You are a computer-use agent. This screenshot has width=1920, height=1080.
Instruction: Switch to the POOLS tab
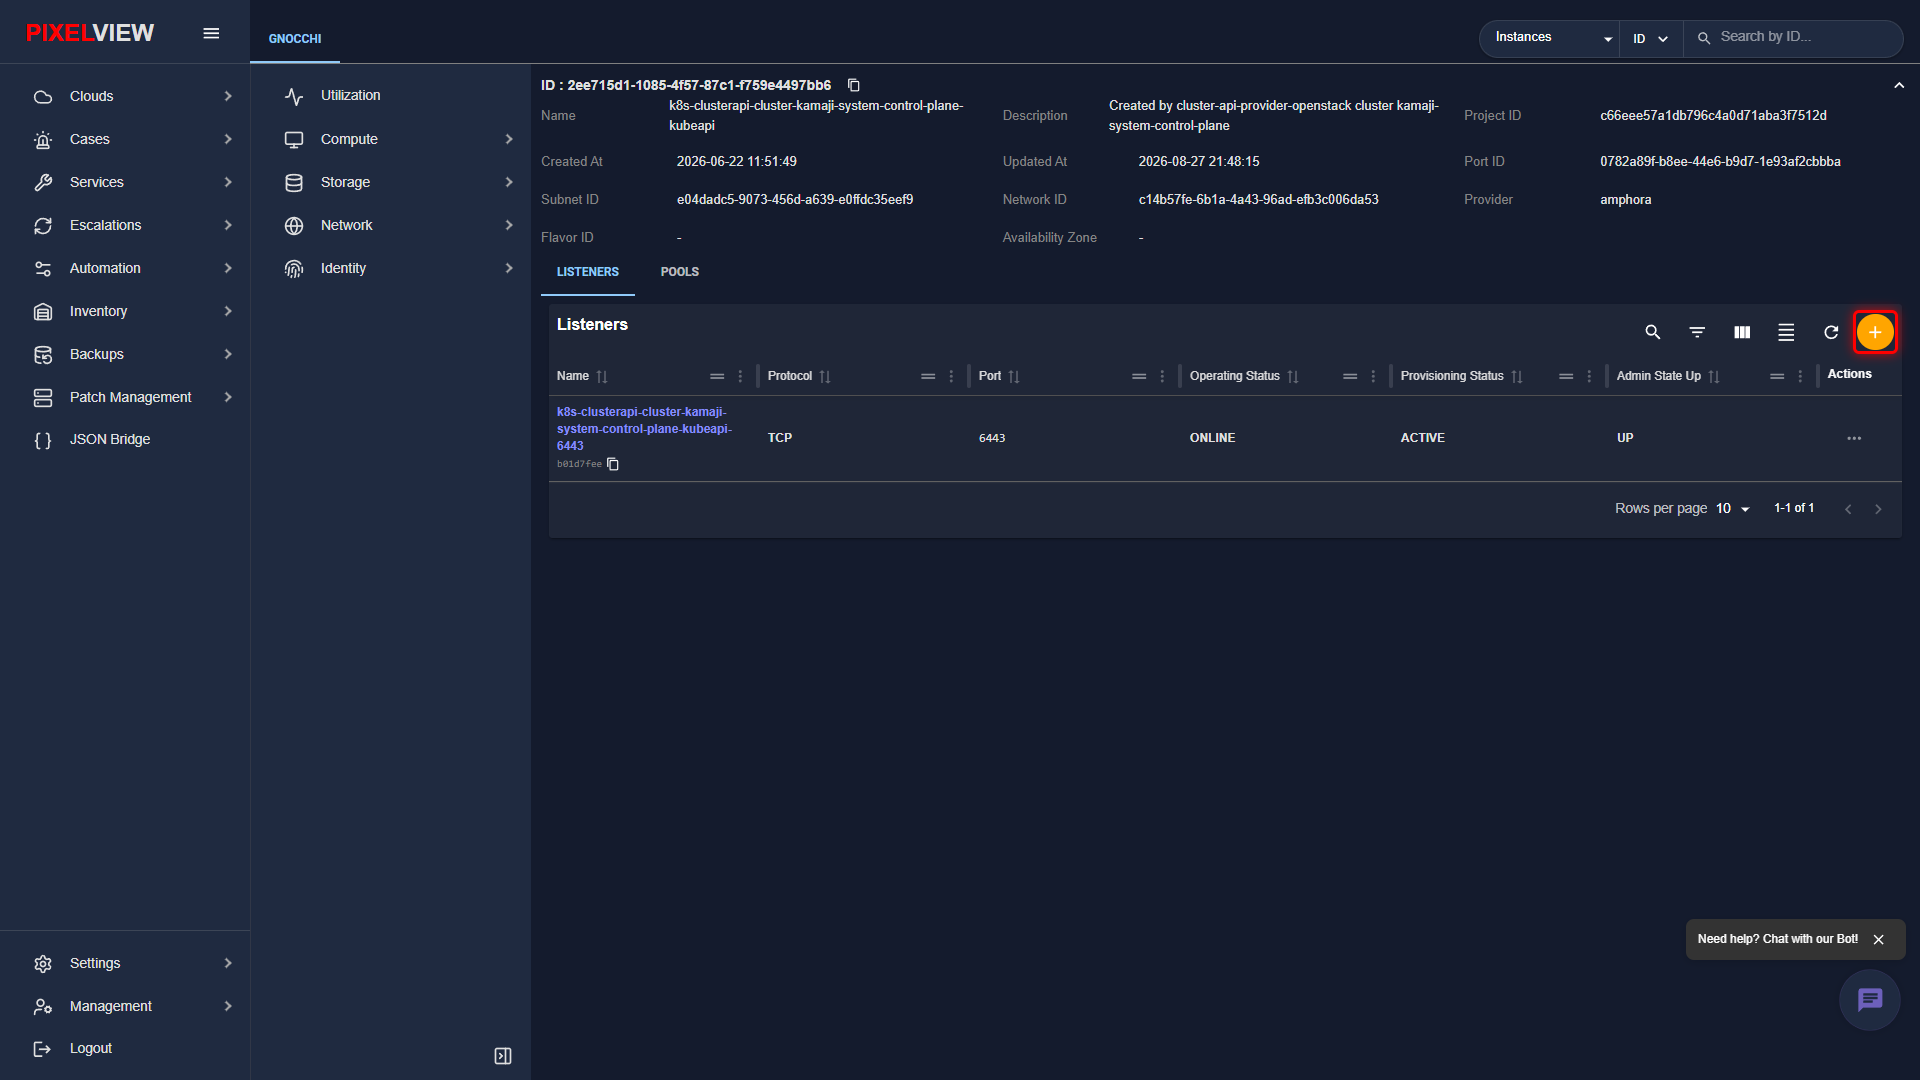pos(680,272)
